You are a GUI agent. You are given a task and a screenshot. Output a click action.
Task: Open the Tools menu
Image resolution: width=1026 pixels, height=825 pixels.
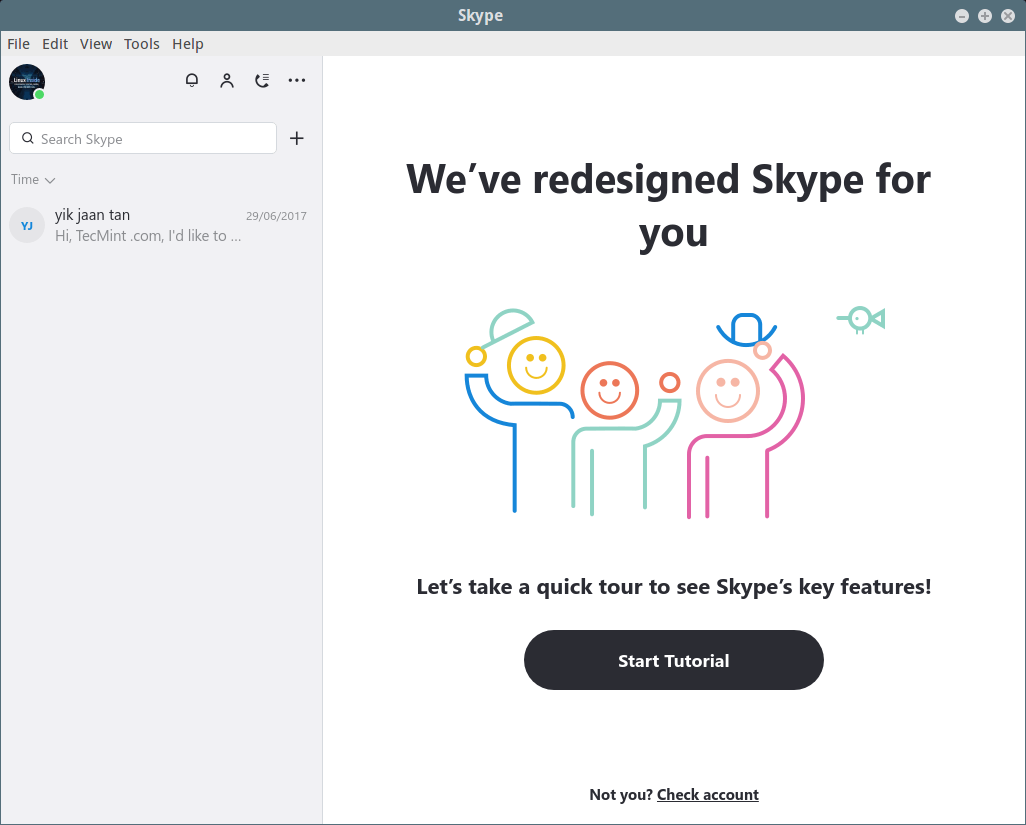tap(142, 44)
